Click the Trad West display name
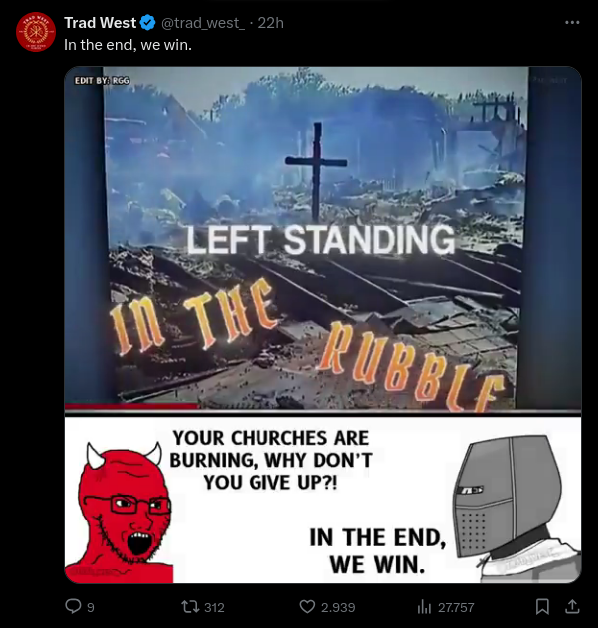This screenshot has height=628, width=598. [x=100, y=23]
